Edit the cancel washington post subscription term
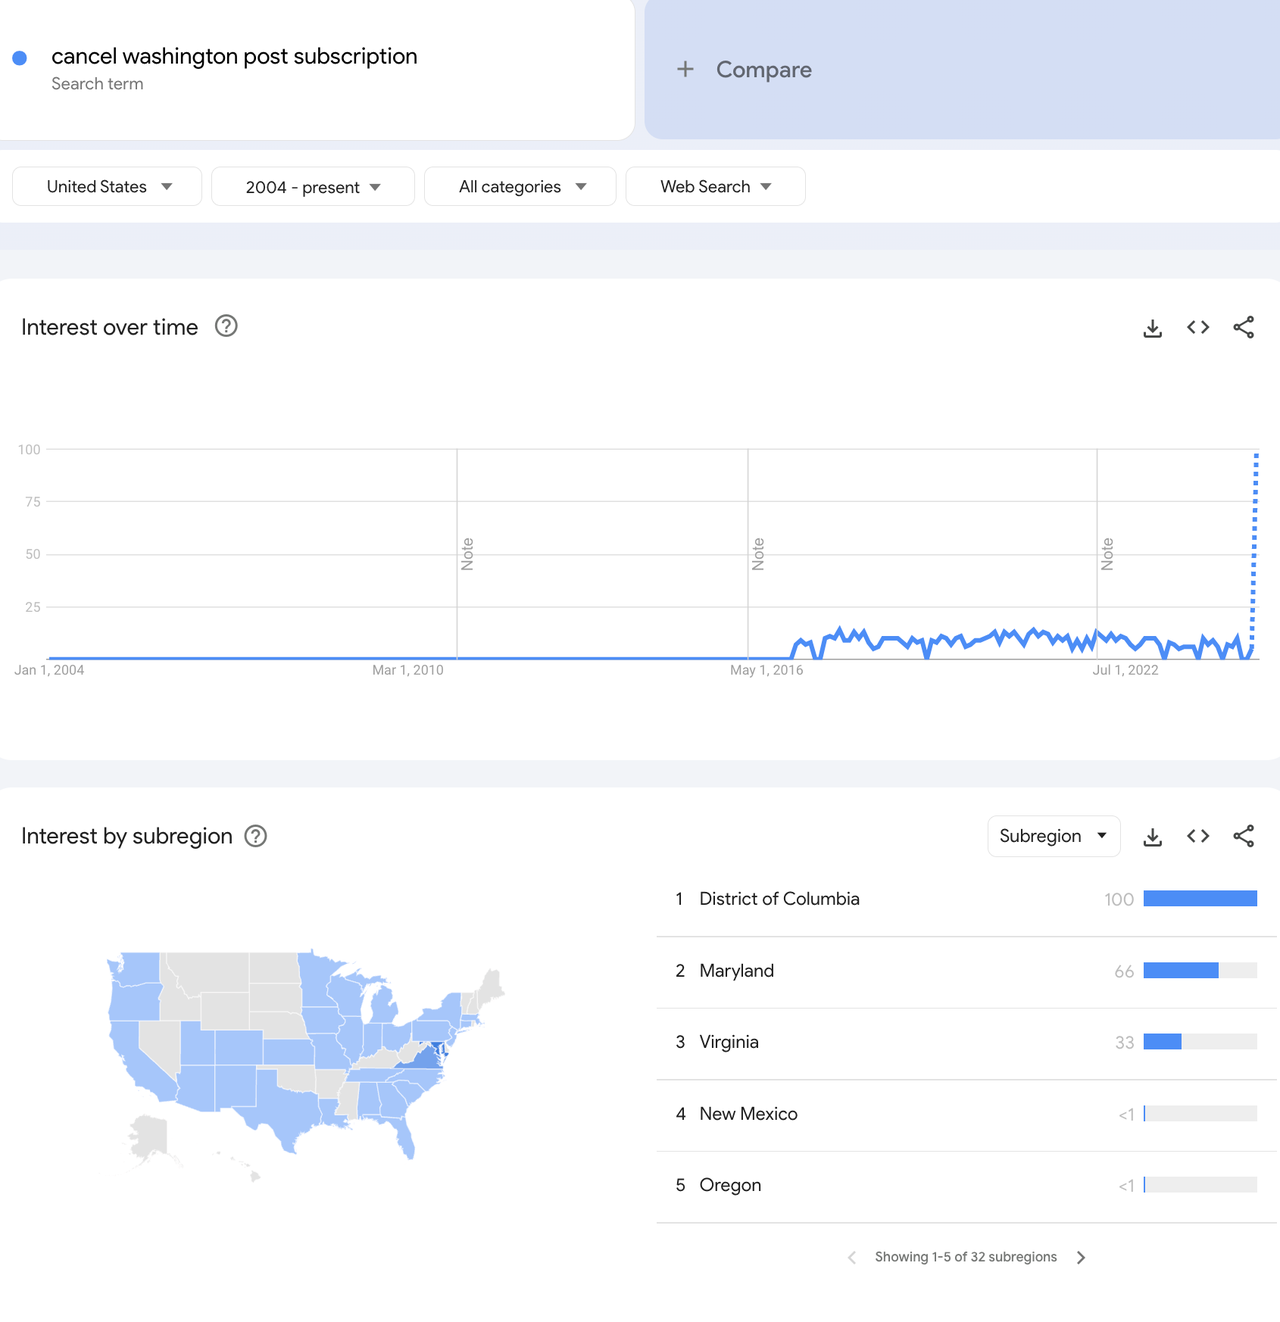Viewport: 1280px width, 1322px height. [234, 57]
